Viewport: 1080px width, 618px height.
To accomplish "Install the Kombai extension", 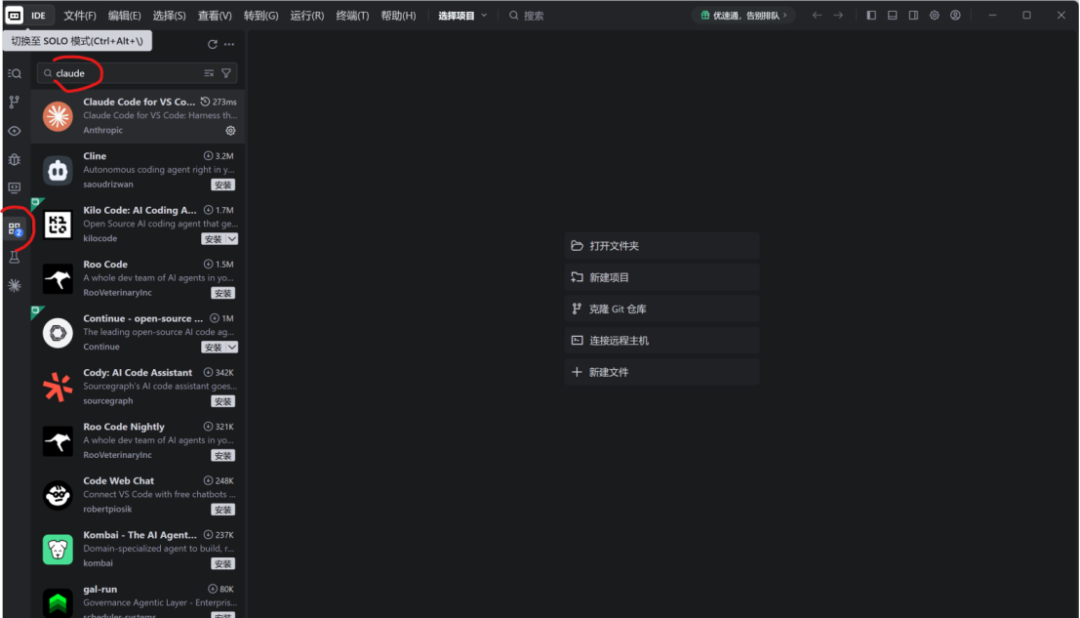I will pos(222,564).
